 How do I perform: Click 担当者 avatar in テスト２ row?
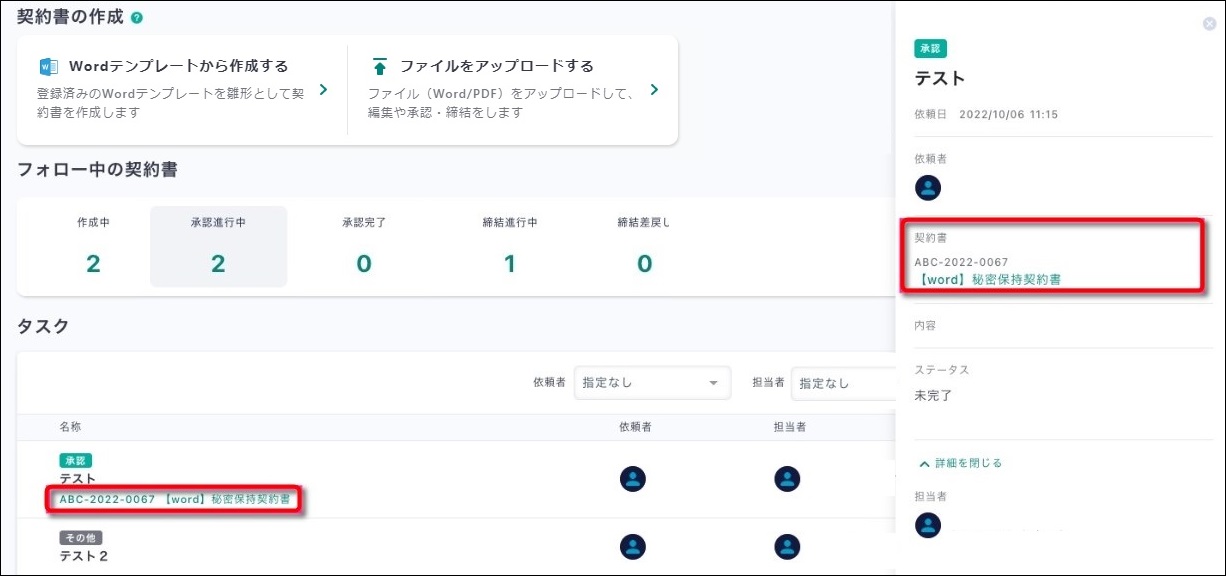787,546
